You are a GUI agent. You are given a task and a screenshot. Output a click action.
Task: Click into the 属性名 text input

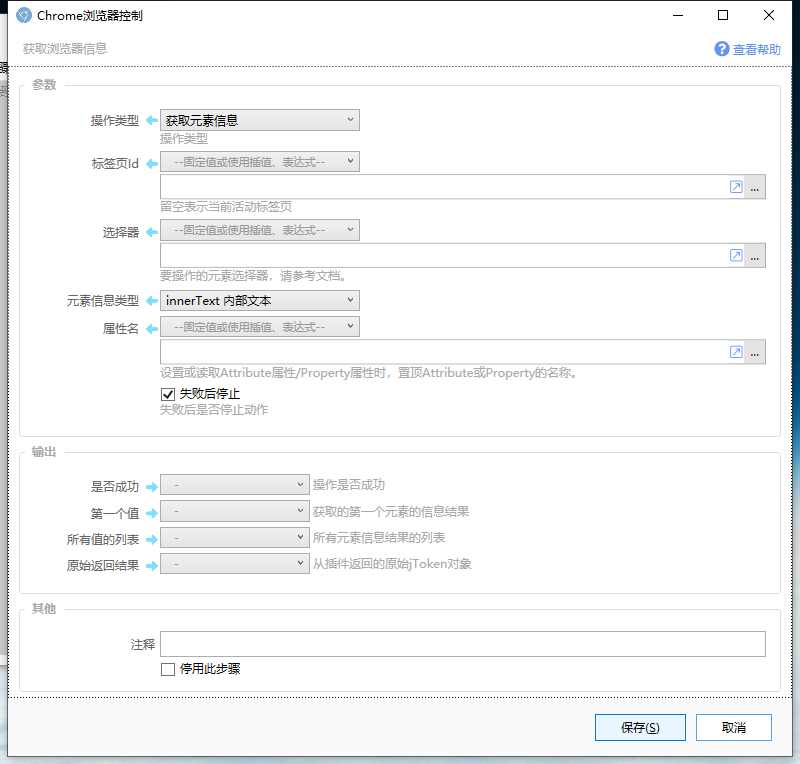point(444,352)
